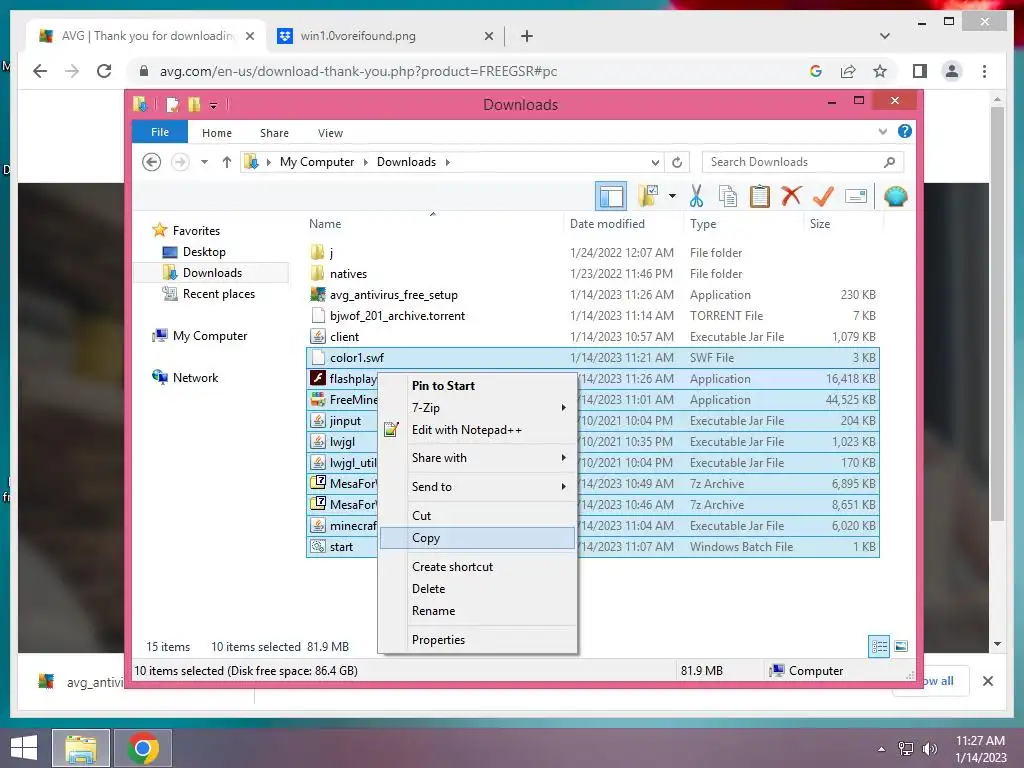Select Copy in the context menu

click(x=477, y=538)
